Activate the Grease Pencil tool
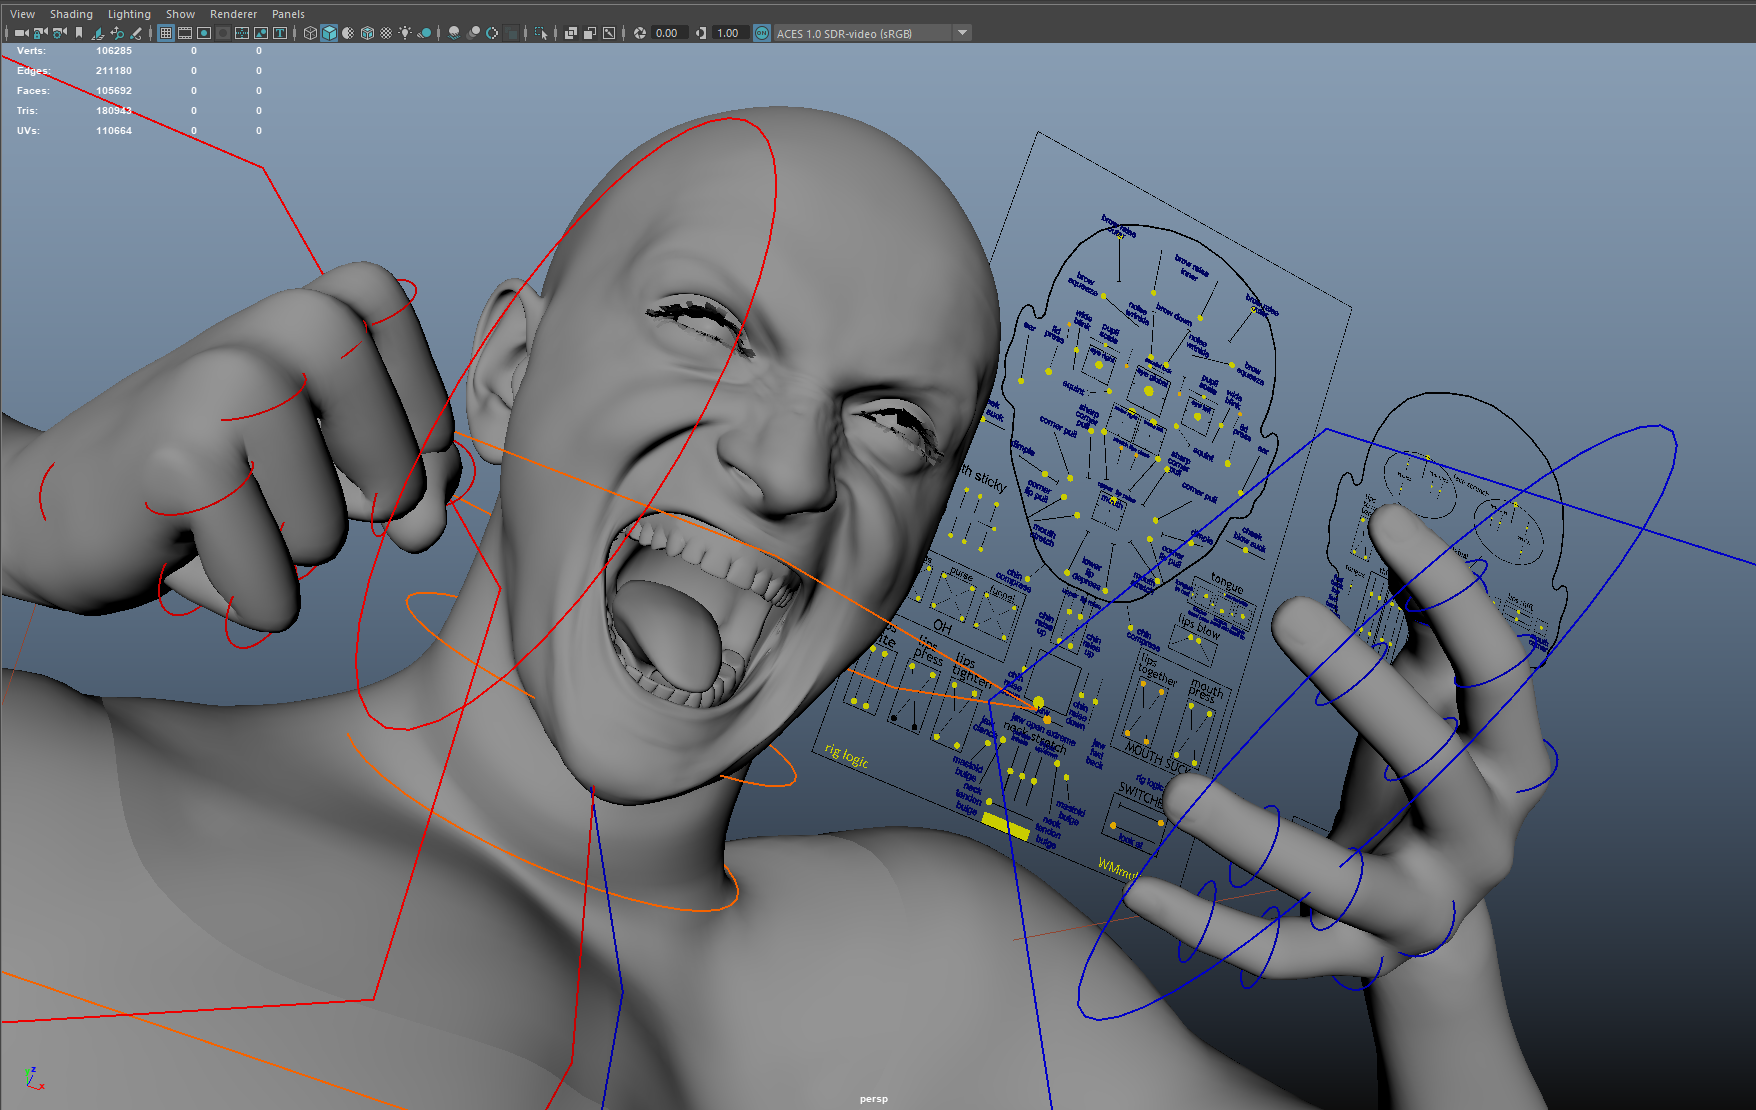This screenshot has width=1756, height=1110. [136, 33]
